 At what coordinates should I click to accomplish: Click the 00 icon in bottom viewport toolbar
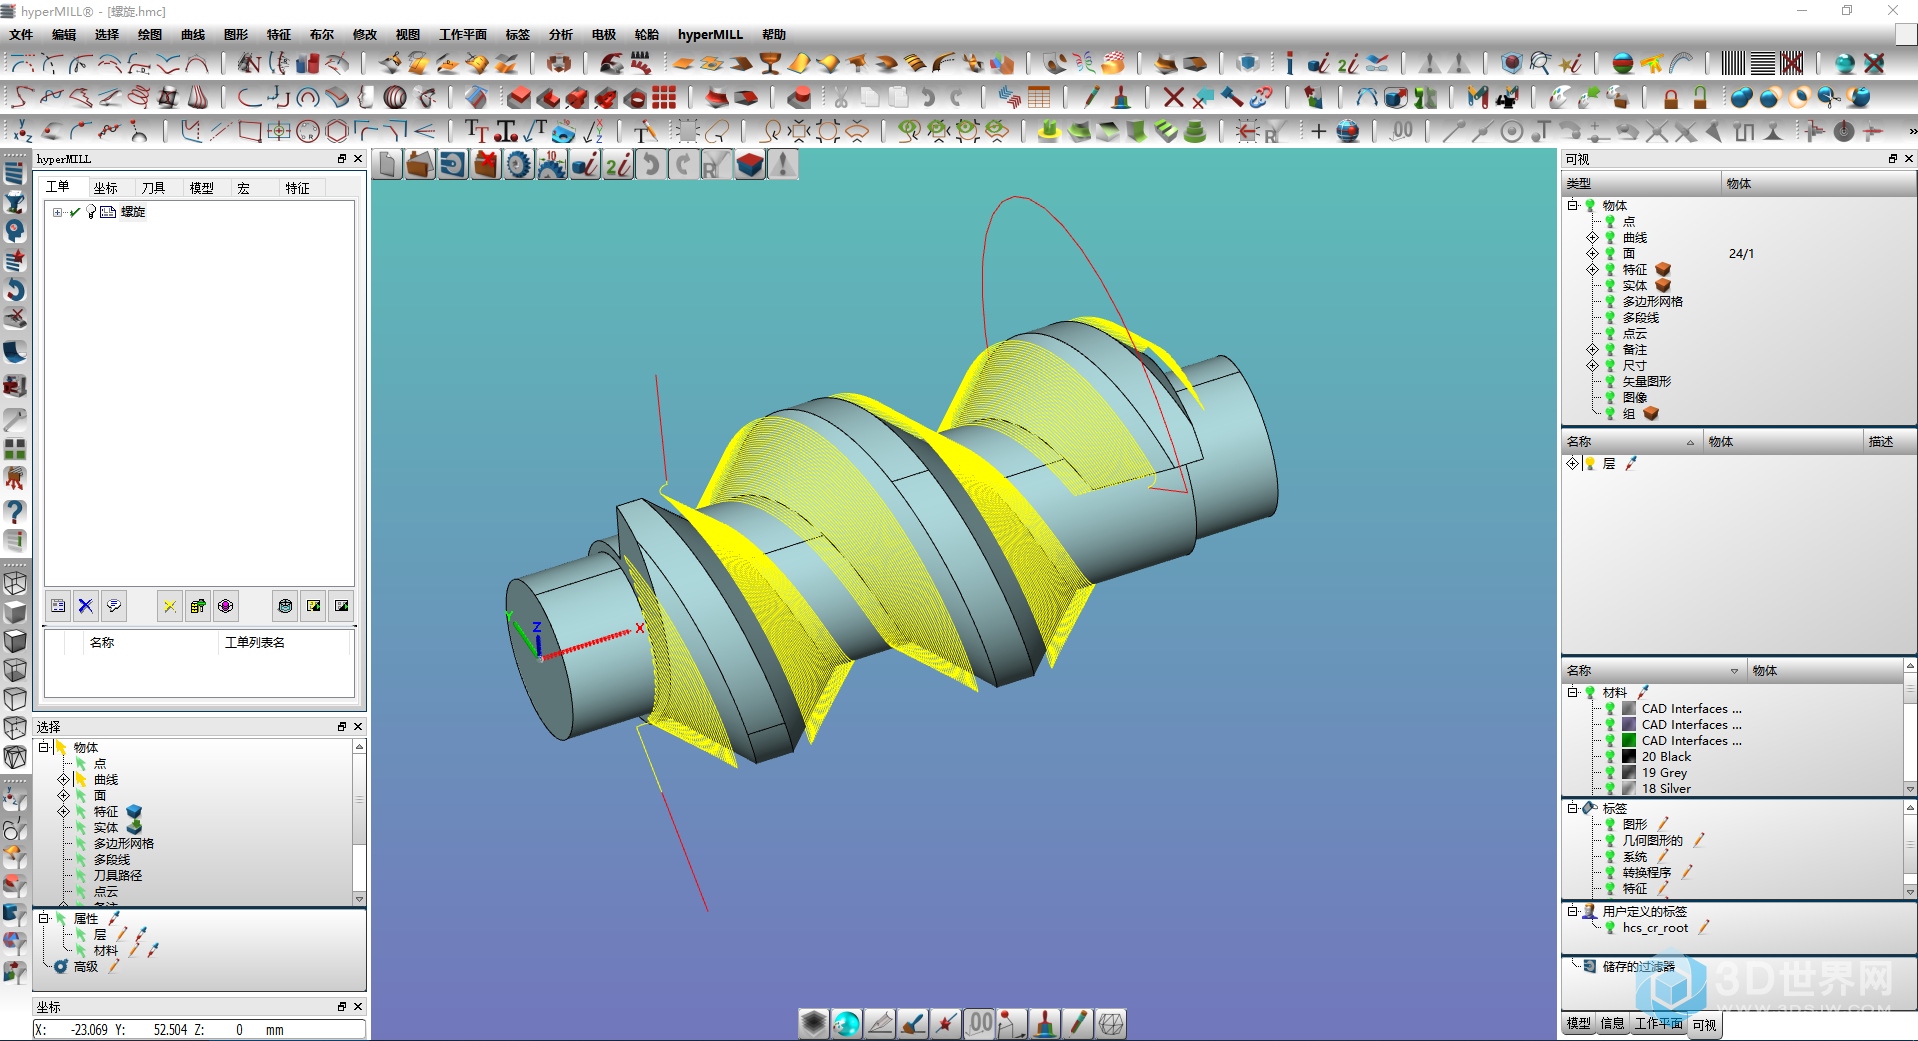point(980,1023)
